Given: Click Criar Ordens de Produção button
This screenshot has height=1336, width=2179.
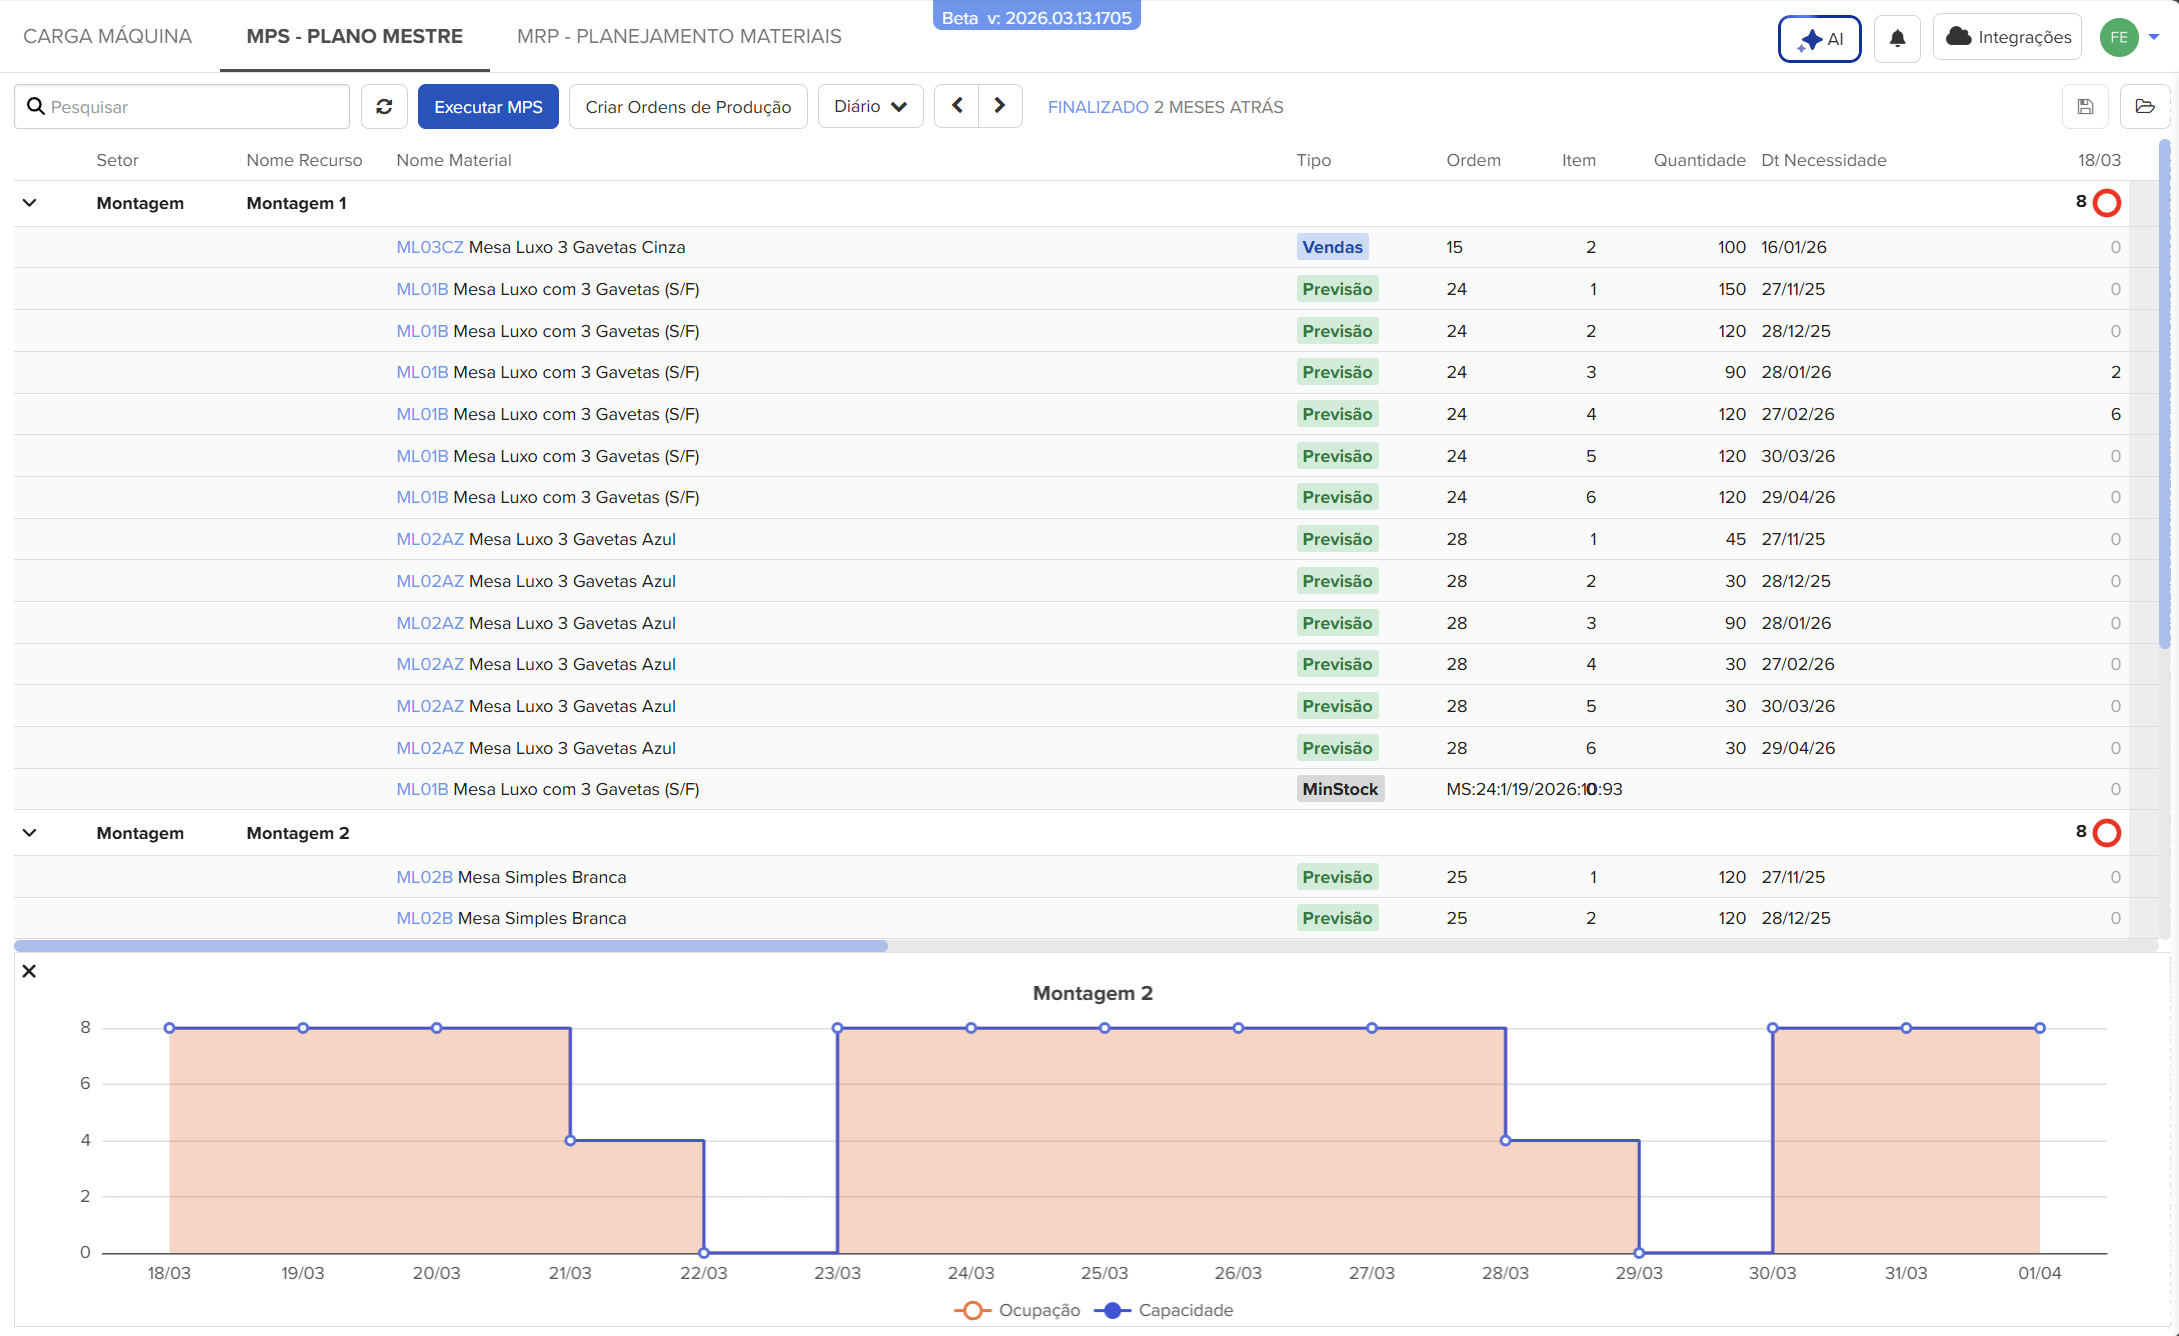Looking at the screenshot, I should click(688, 107).
